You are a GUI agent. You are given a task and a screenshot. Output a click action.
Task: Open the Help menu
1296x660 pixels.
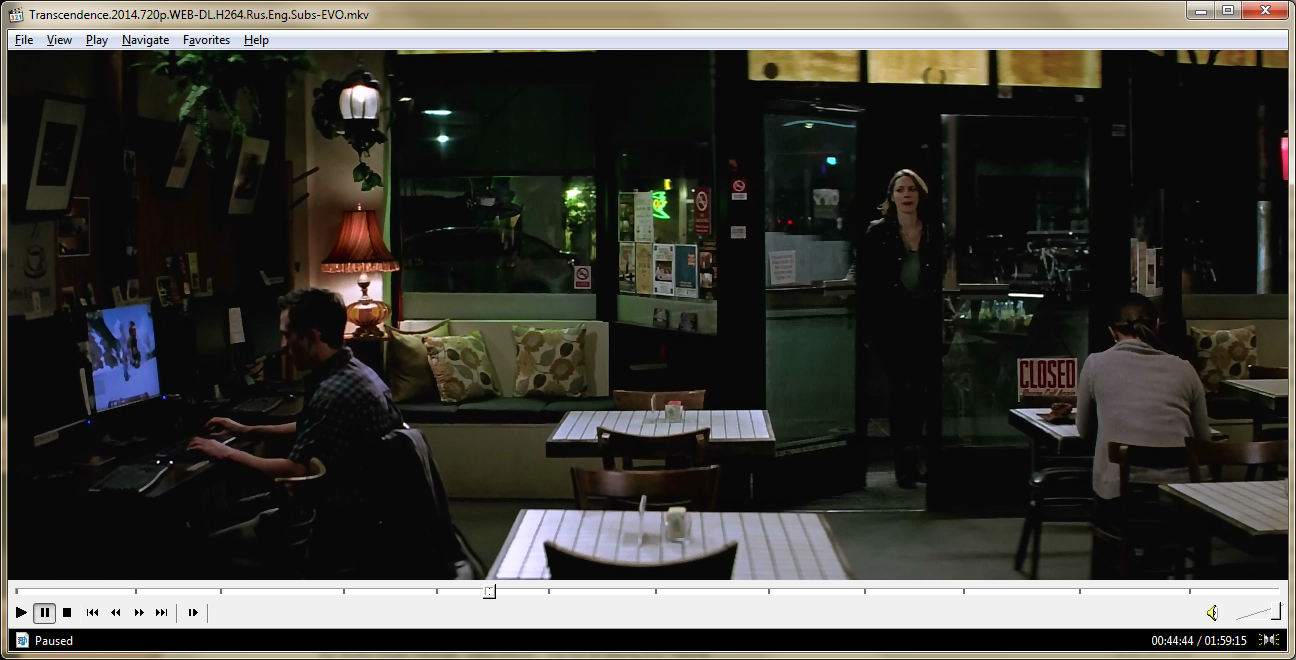point(256,40)
